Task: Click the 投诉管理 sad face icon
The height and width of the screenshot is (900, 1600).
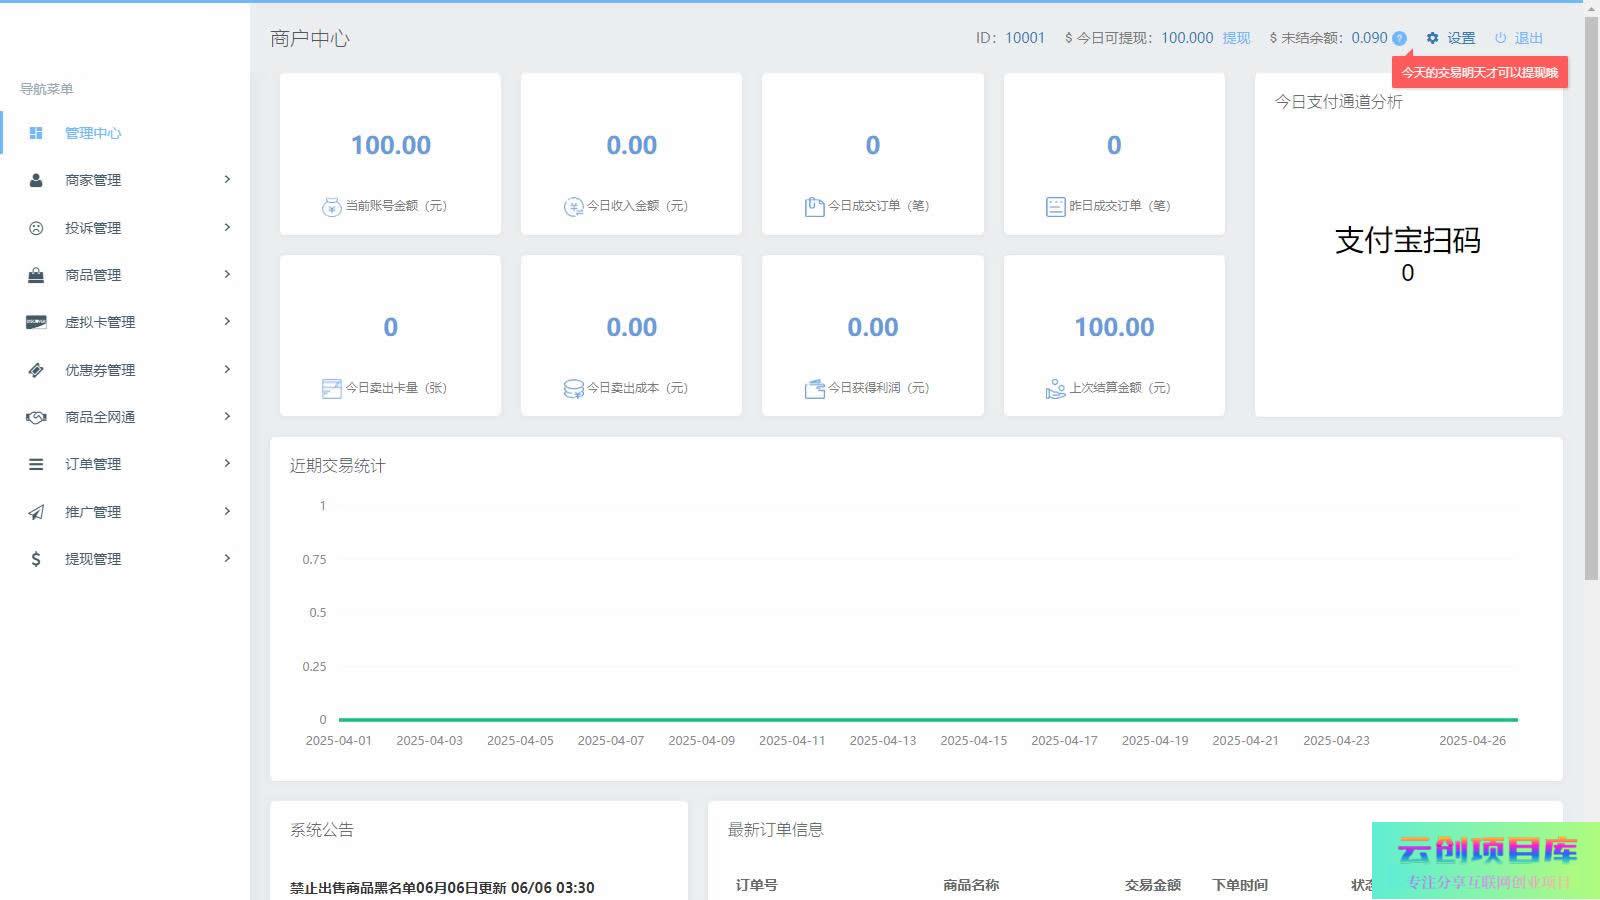Action: point(36,228)
